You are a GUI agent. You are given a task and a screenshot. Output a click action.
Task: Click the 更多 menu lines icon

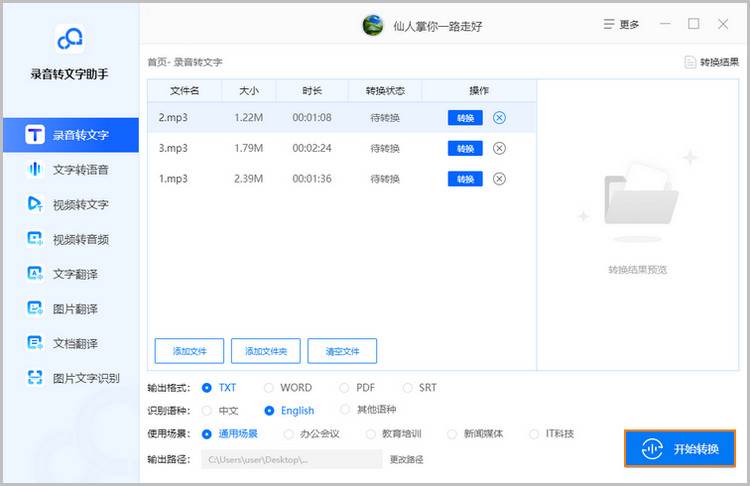pyautogui.click(x=608, y=24)
